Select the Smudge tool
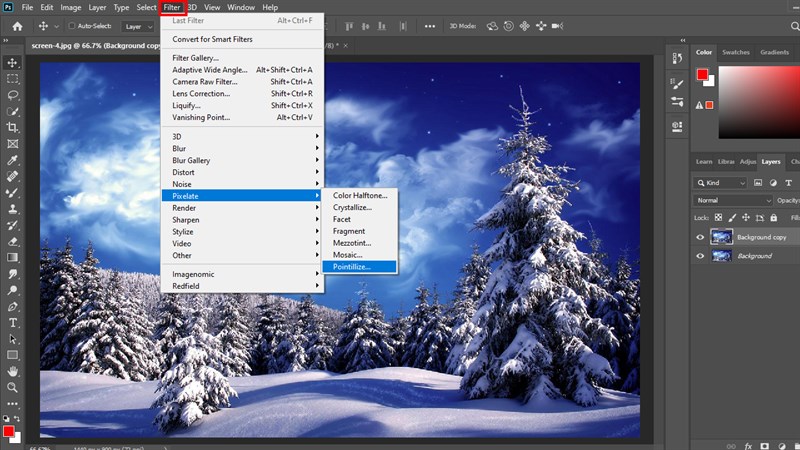The image size is (800, 450). click(x=12, y=274)
